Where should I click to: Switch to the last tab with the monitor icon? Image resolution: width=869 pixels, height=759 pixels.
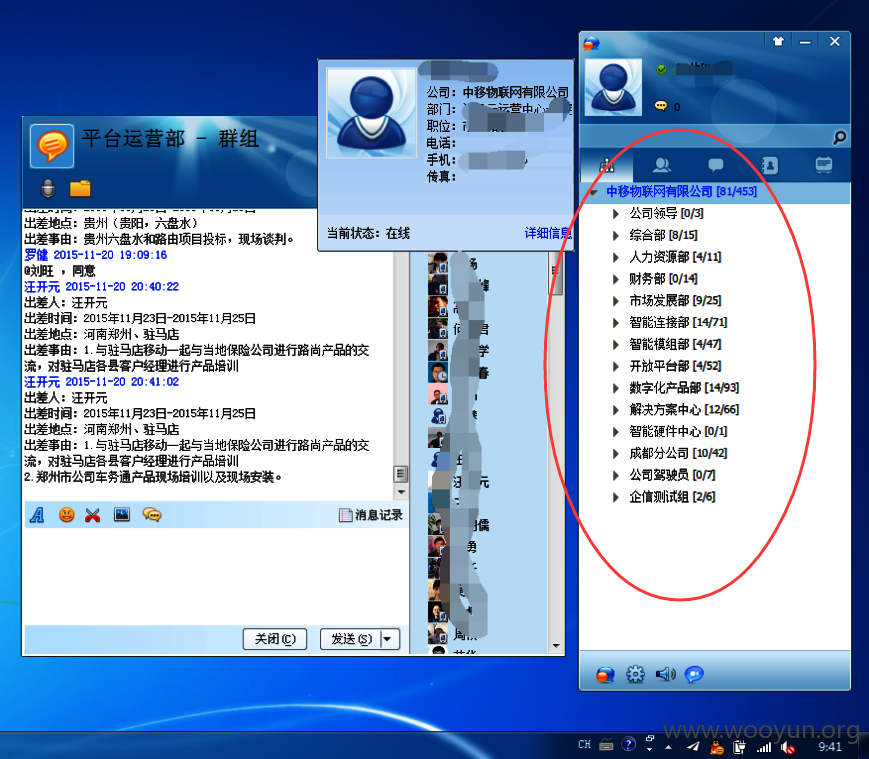pos(824,165)
